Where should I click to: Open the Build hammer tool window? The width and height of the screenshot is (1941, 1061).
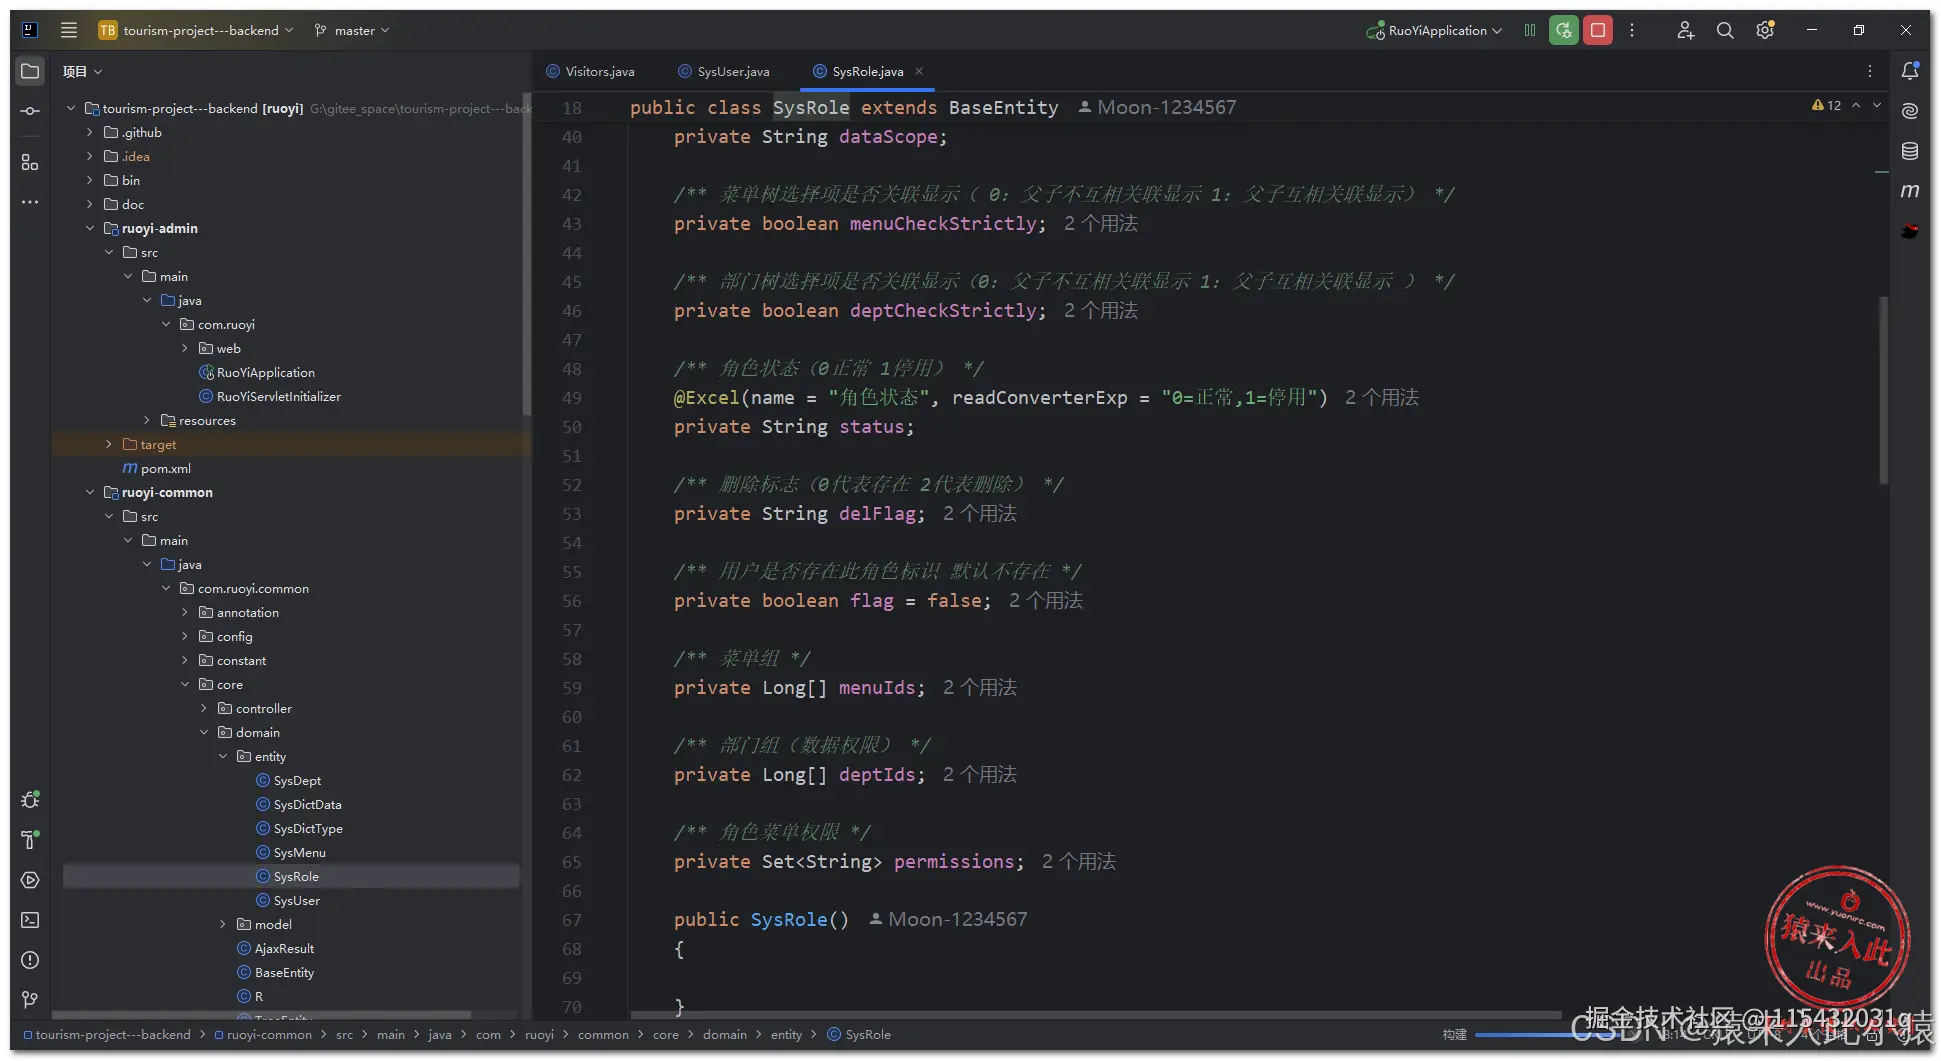pyautogui.click(x=30, y=840)
